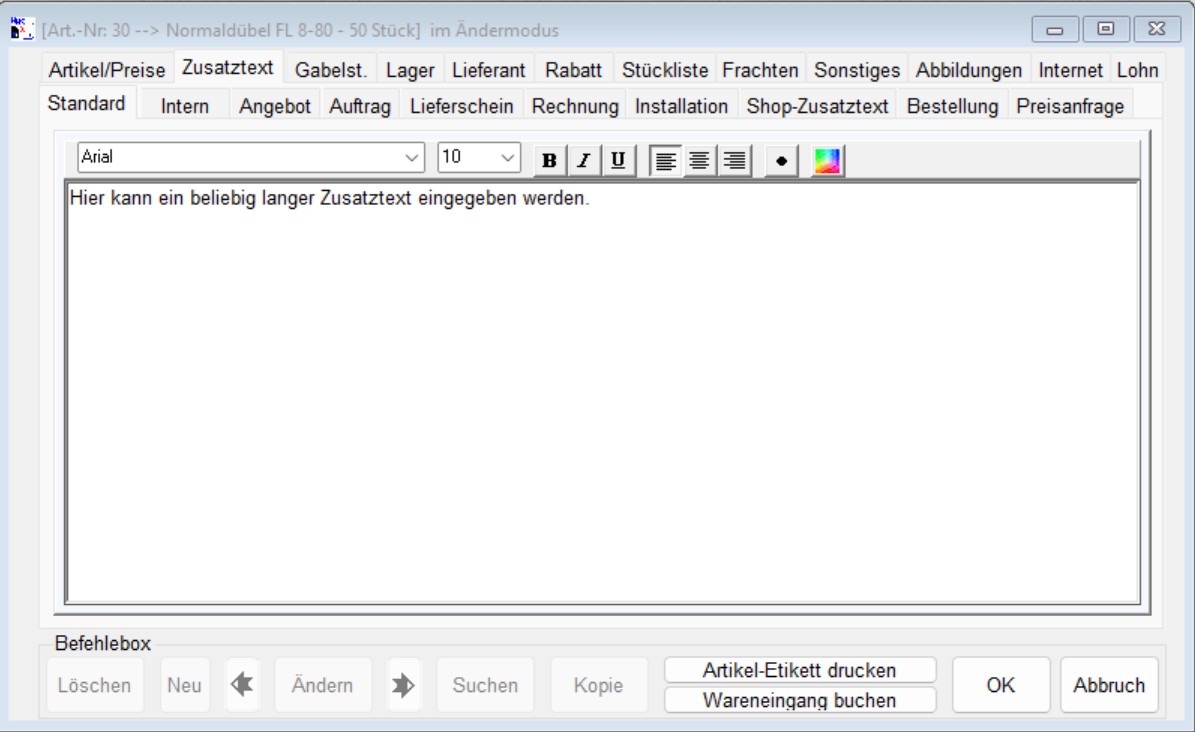
Task: Toggle bold text formatting
Action: 549,160
